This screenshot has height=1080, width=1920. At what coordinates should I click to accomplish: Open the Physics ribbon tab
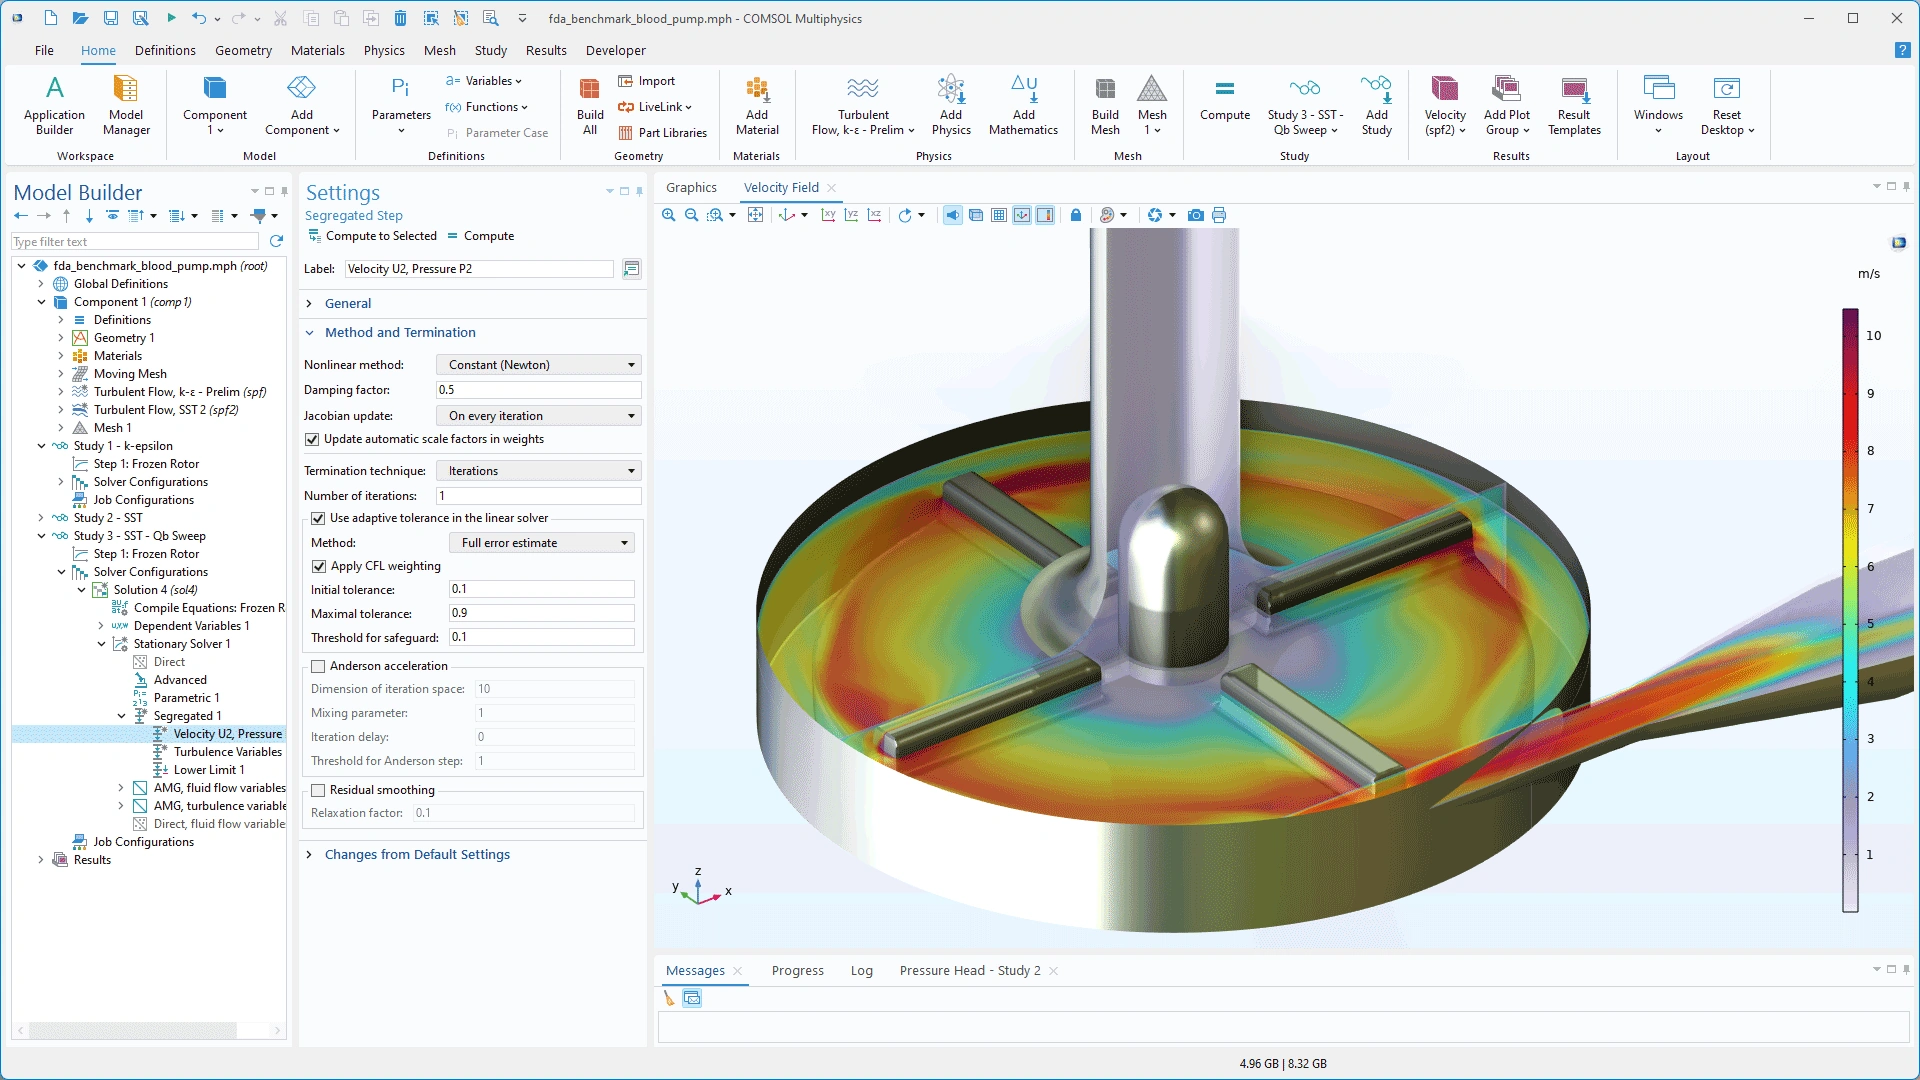click(384, 50)
